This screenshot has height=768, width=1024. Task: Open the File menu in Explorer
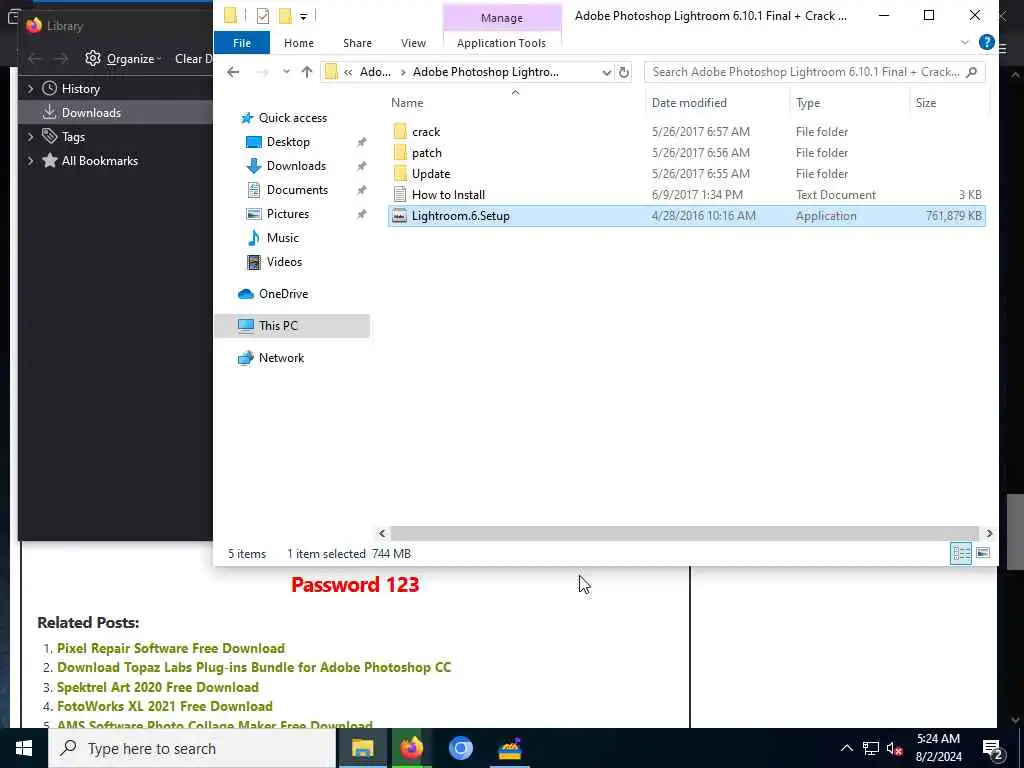coord(242,43)
